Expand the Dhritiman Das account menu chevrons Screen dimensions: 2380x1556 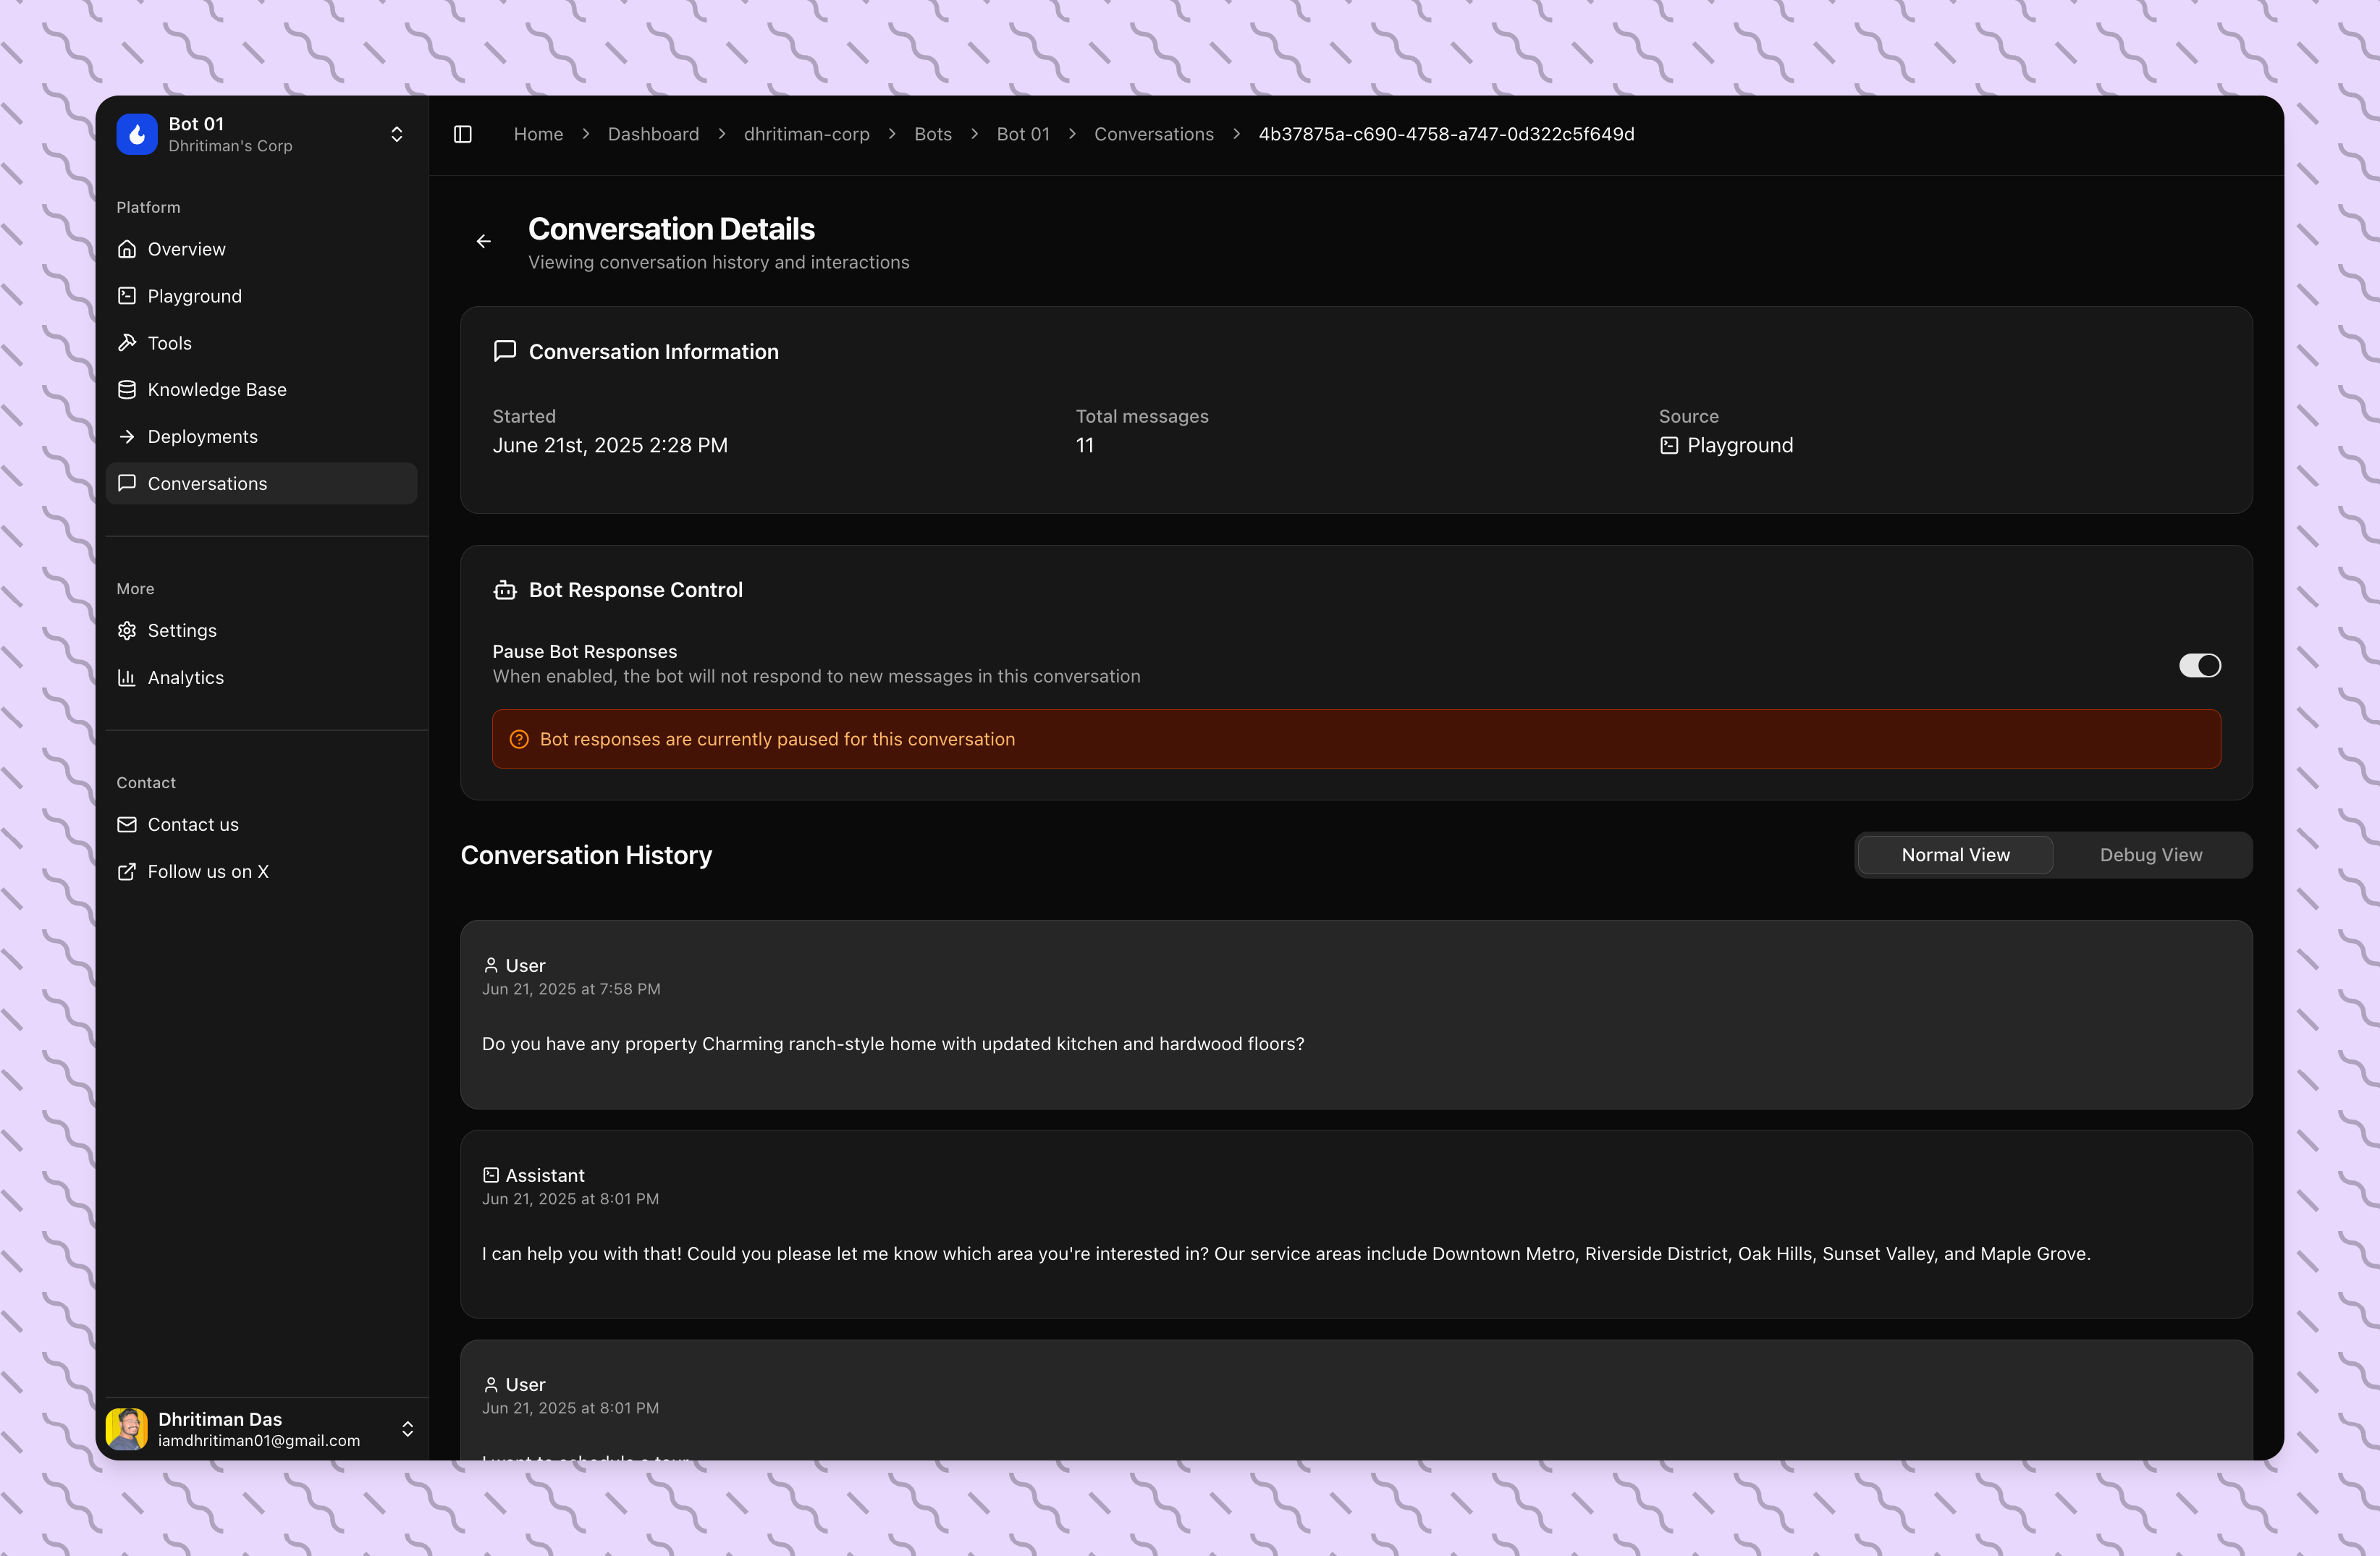coord(408,1429)
